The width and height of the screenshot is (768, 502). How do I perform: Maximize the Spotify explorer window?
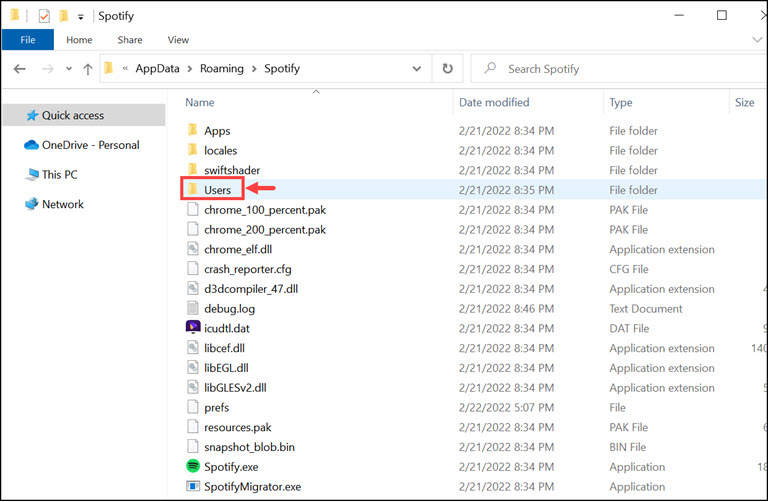721,15
